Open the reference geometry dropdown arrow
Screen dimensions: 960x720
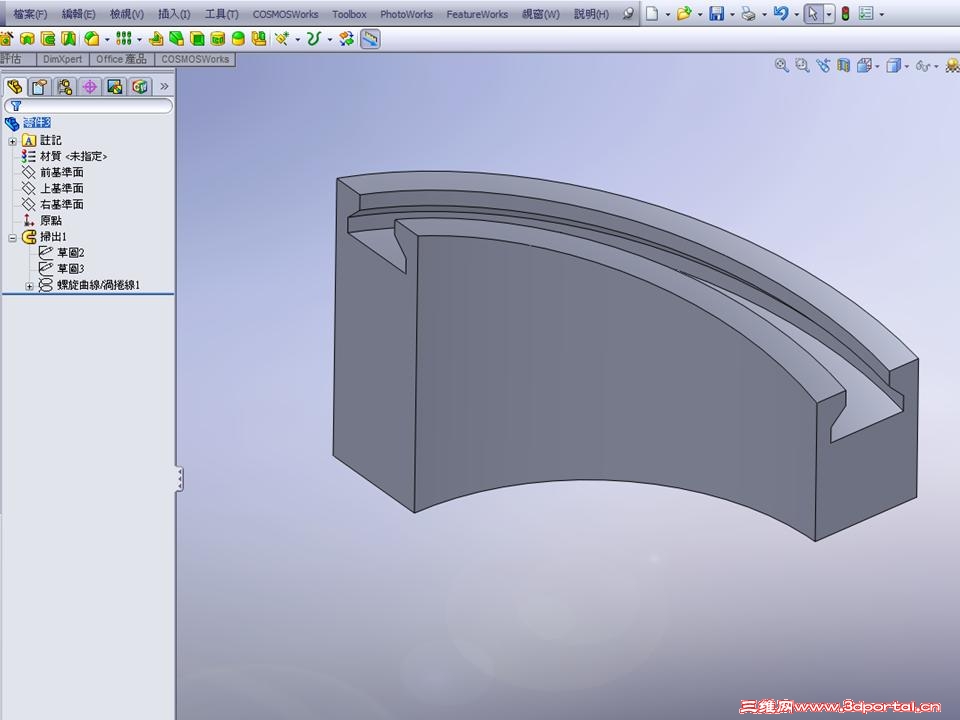298,40
